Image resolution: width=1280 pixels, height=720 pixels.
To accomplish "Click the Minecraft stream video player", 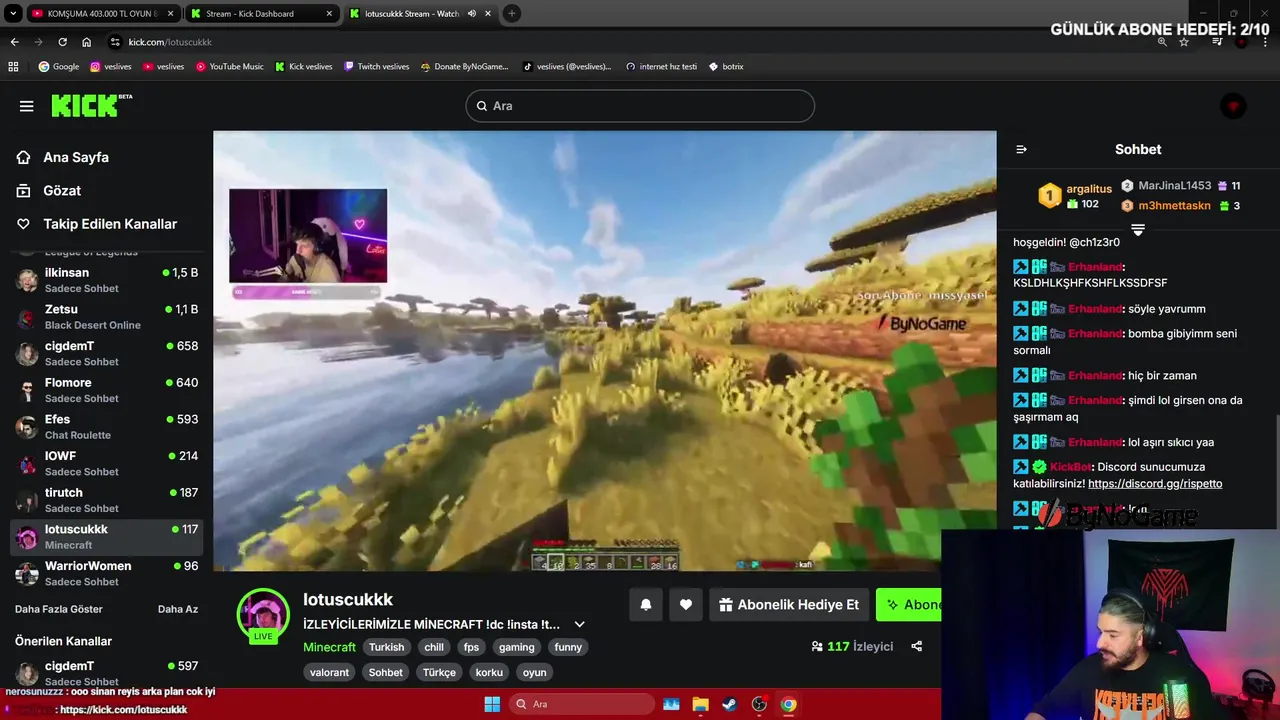I will (605, 351).
